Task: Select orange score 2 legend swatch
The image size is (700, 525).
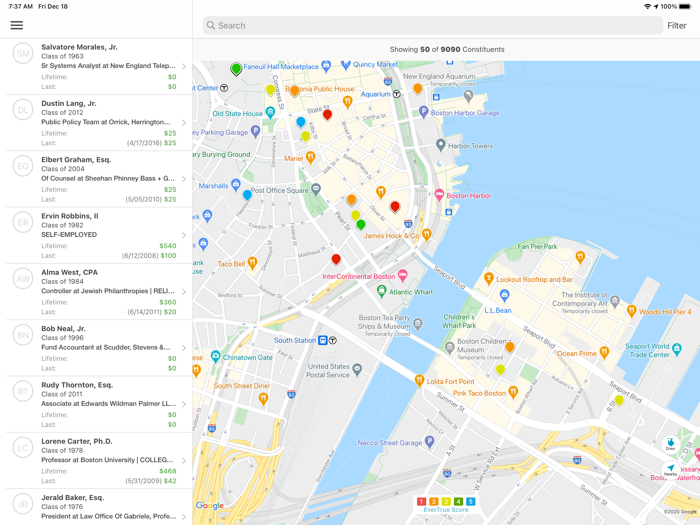Action: [433, 501]
